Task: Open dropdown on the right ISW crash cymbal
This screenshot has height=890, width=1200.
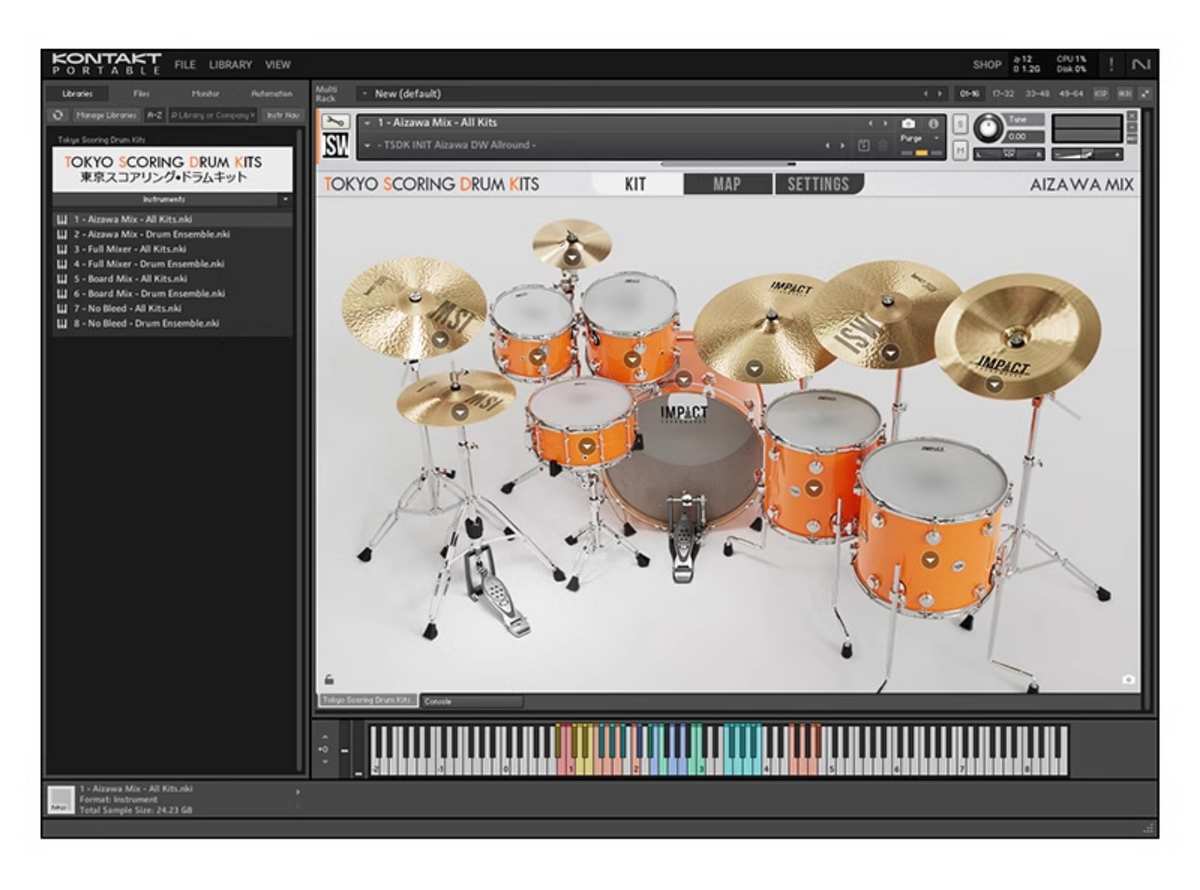Action: tap(892, 352)
